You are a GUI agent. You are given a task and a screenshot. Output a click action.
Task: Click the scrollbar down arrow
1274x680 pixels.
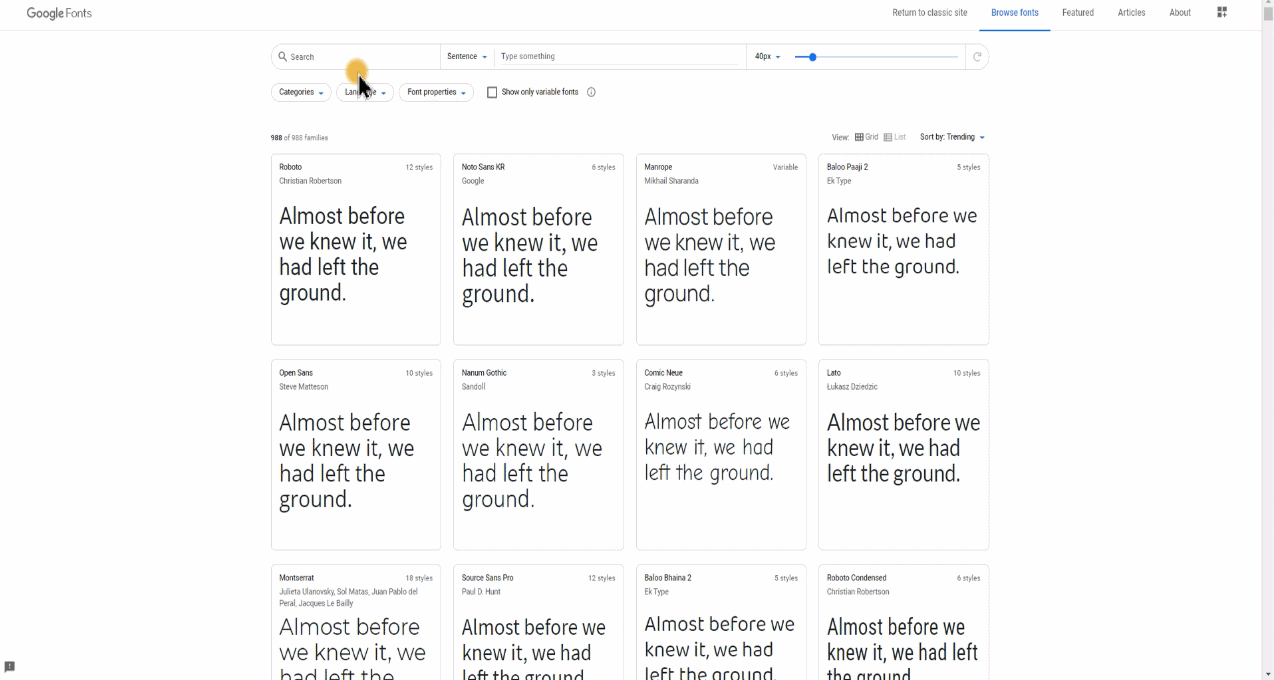pos(1268,674)
